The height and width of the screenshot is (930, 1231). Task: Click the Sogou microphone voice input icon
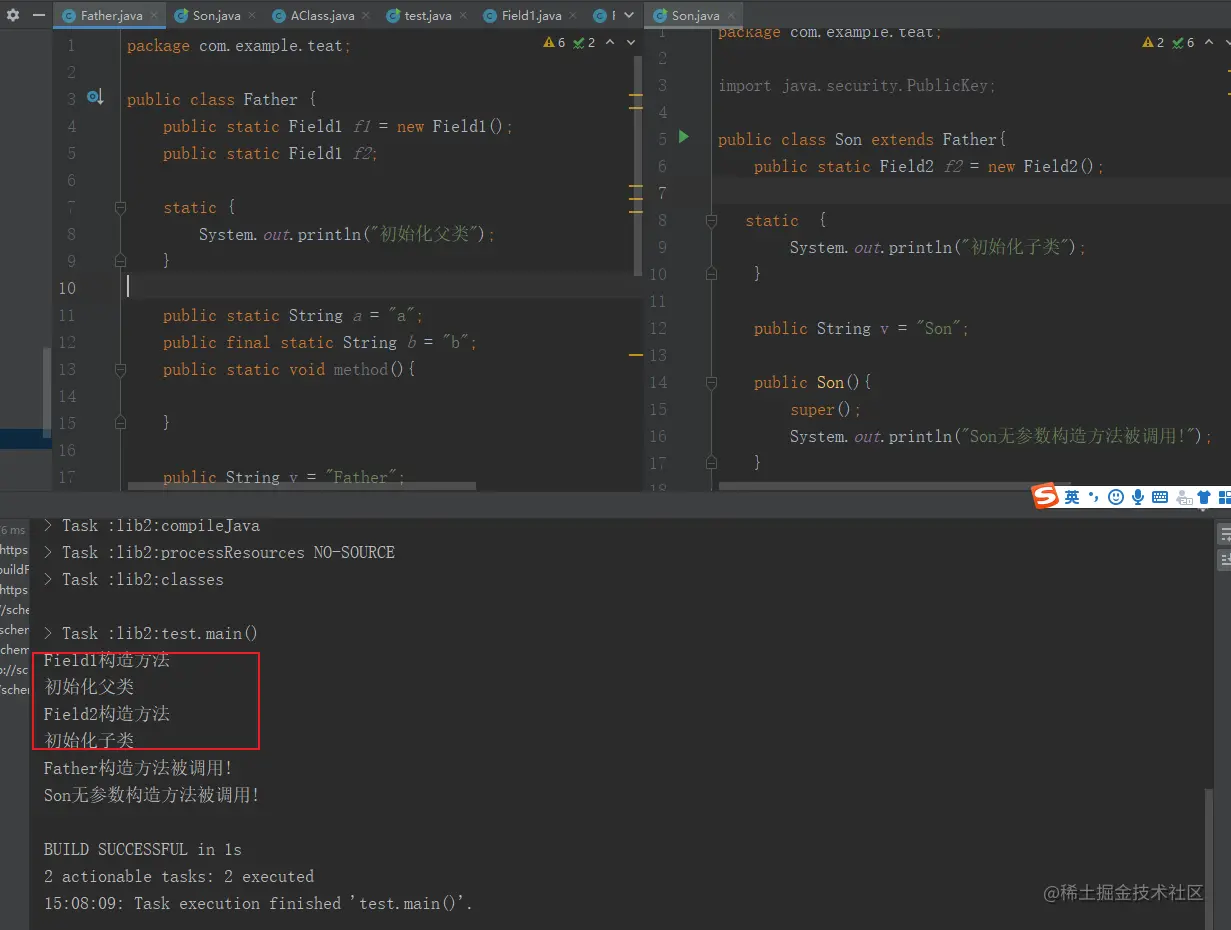[1138, 497]
